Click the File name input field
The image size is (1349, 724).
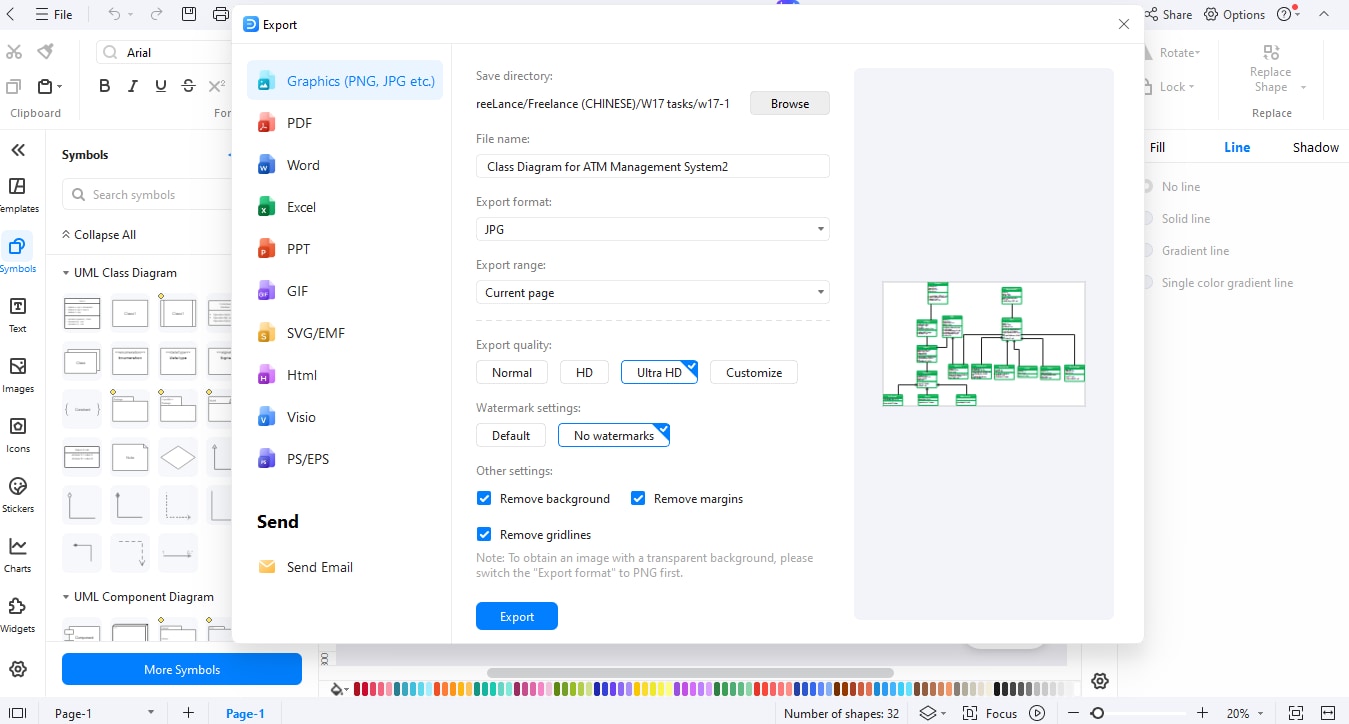click(653, 166)
